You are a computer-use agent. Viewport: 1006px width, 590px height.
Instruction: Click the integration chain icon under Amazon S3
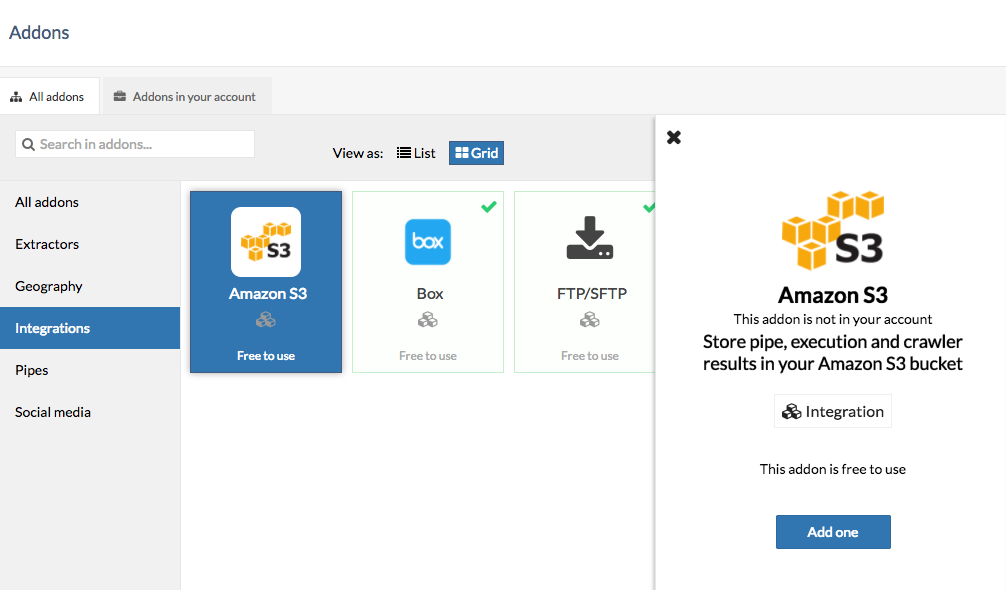click(266, 319)
